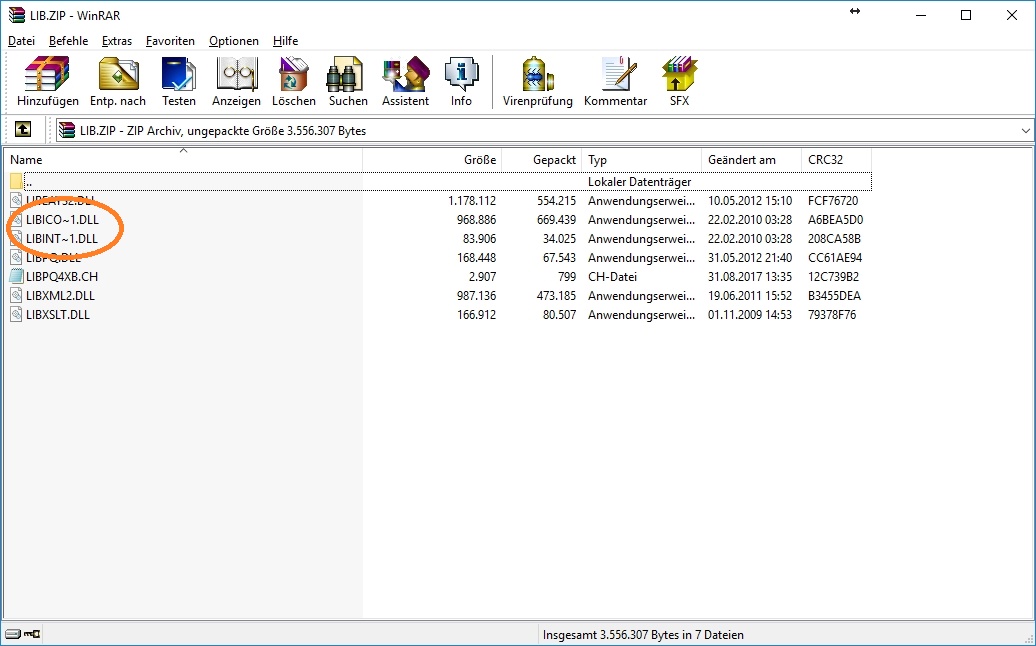Click CRC value A6BEA5D0
Screen dimensions: 1036x646
point(835,219)
